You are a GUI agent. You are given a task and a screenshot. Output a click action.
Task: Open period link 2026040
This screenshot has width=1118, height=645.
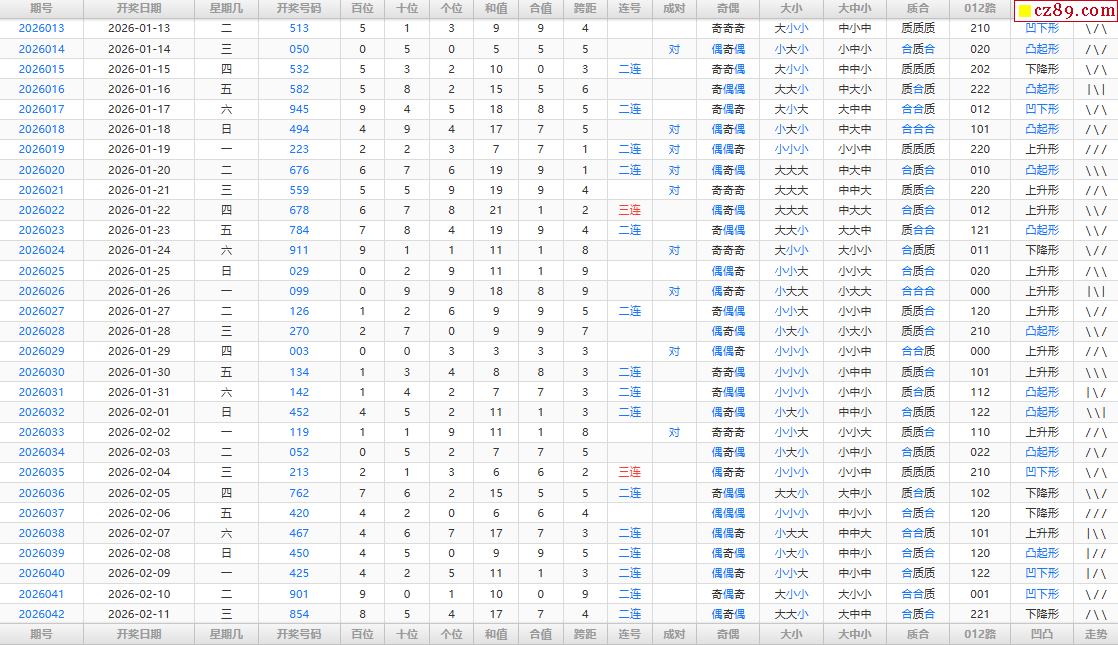(x=41, y=574)
